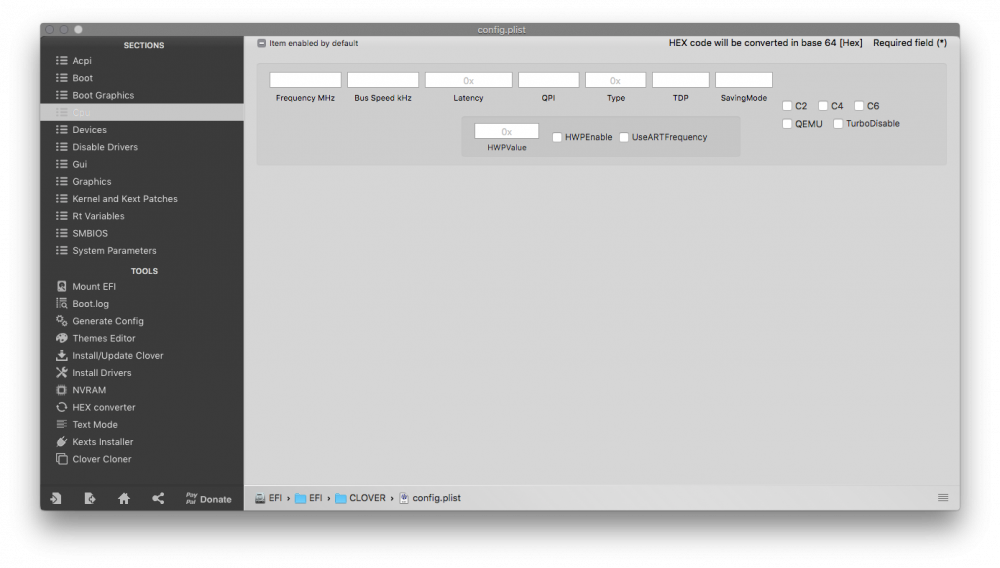Select the highlighted Cpu section

click(x=142, y=112)
